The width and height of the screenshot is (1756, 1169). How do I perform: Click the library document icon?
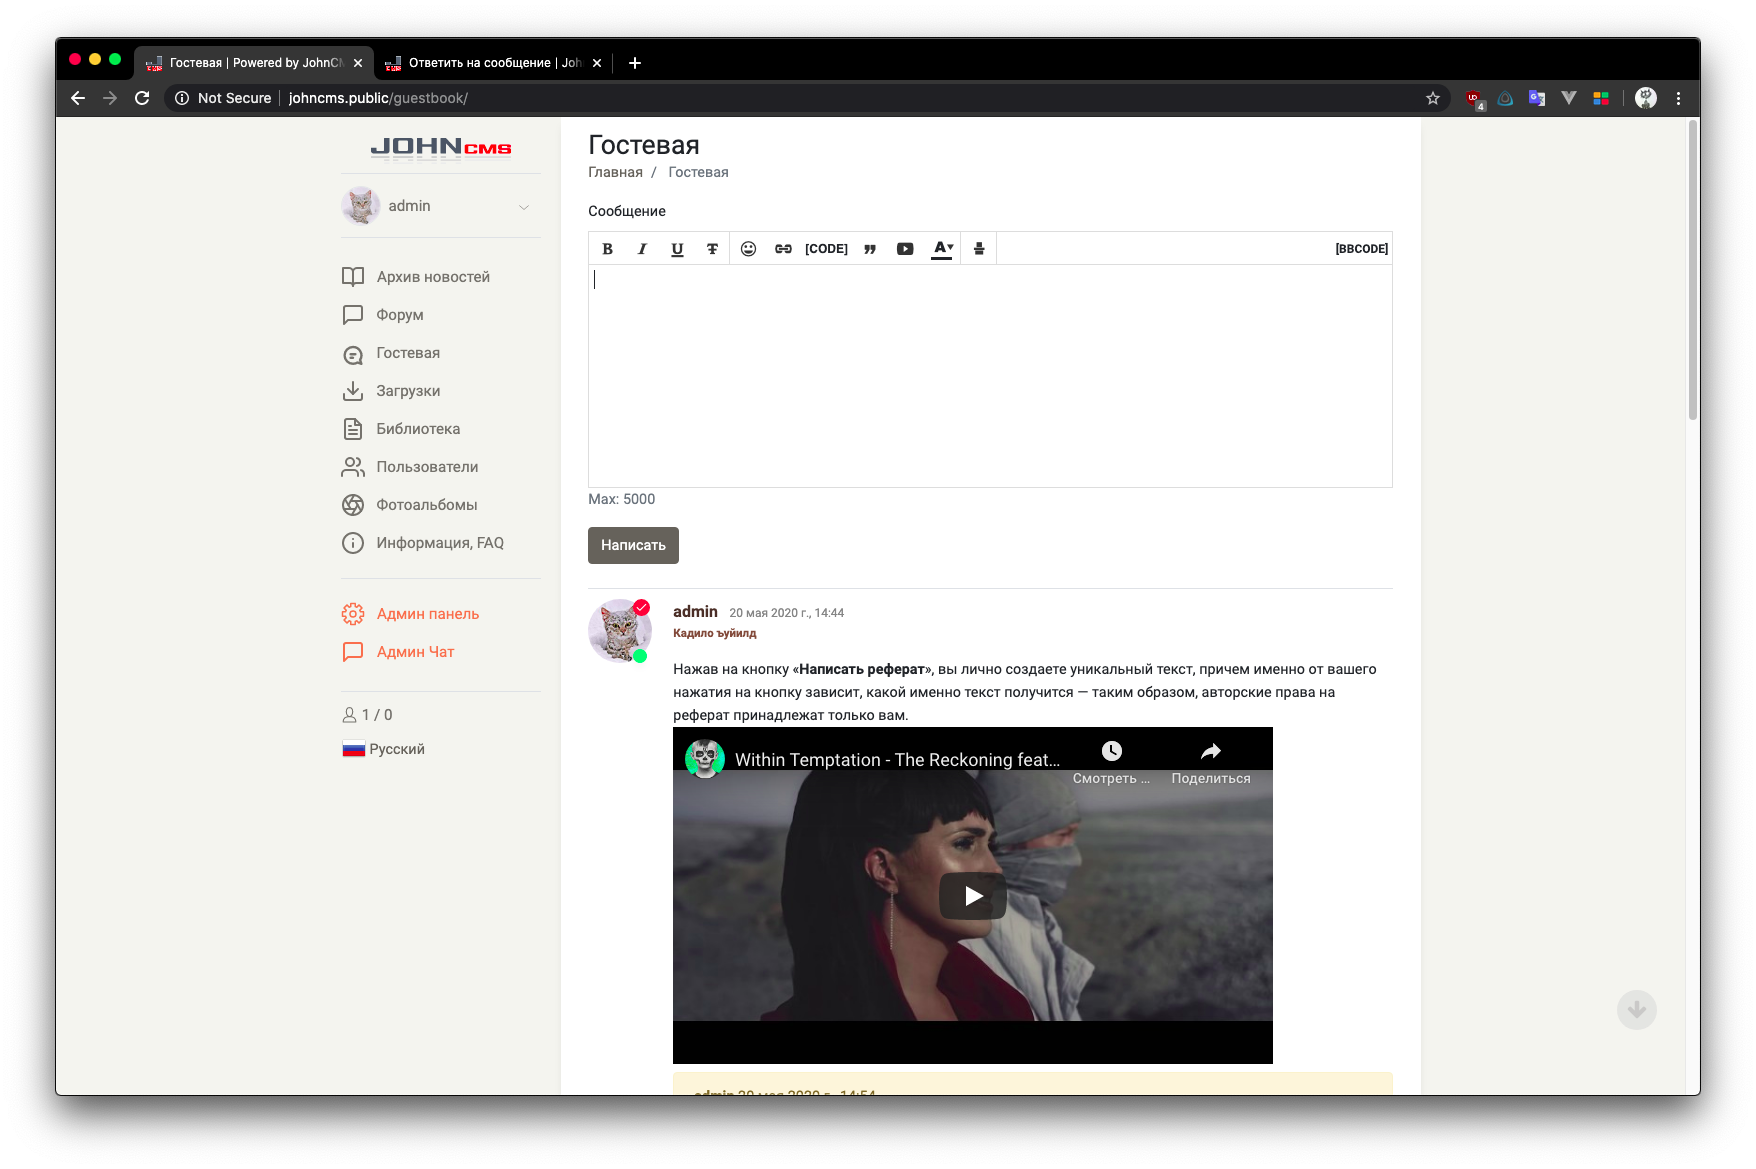pyautogui.click(x=353, y=429)
